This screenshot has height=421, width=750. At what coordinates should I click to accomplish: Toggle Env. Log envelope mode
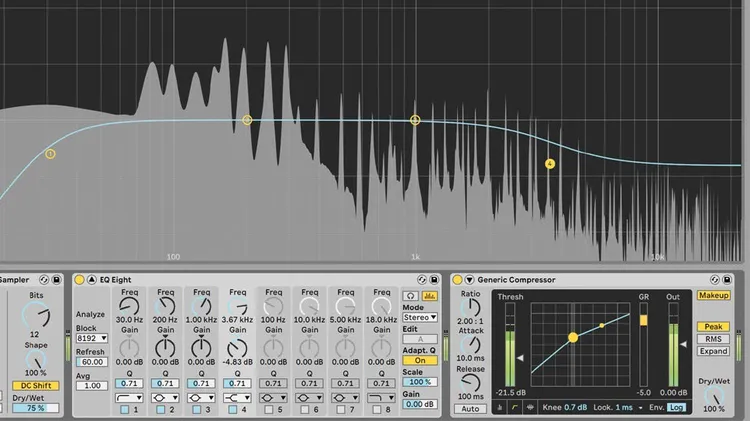[x=676, y=408]
